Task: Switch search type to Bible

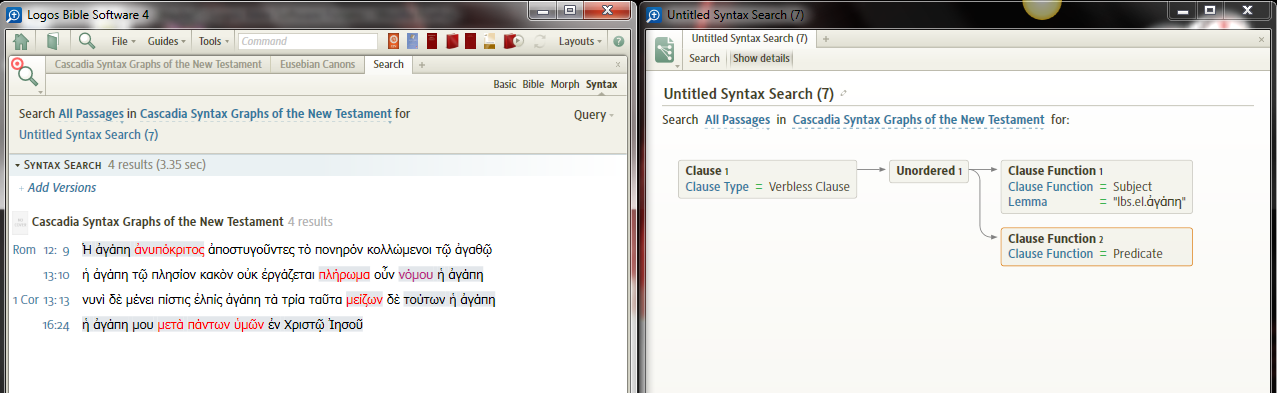Action: click(533, 85)
